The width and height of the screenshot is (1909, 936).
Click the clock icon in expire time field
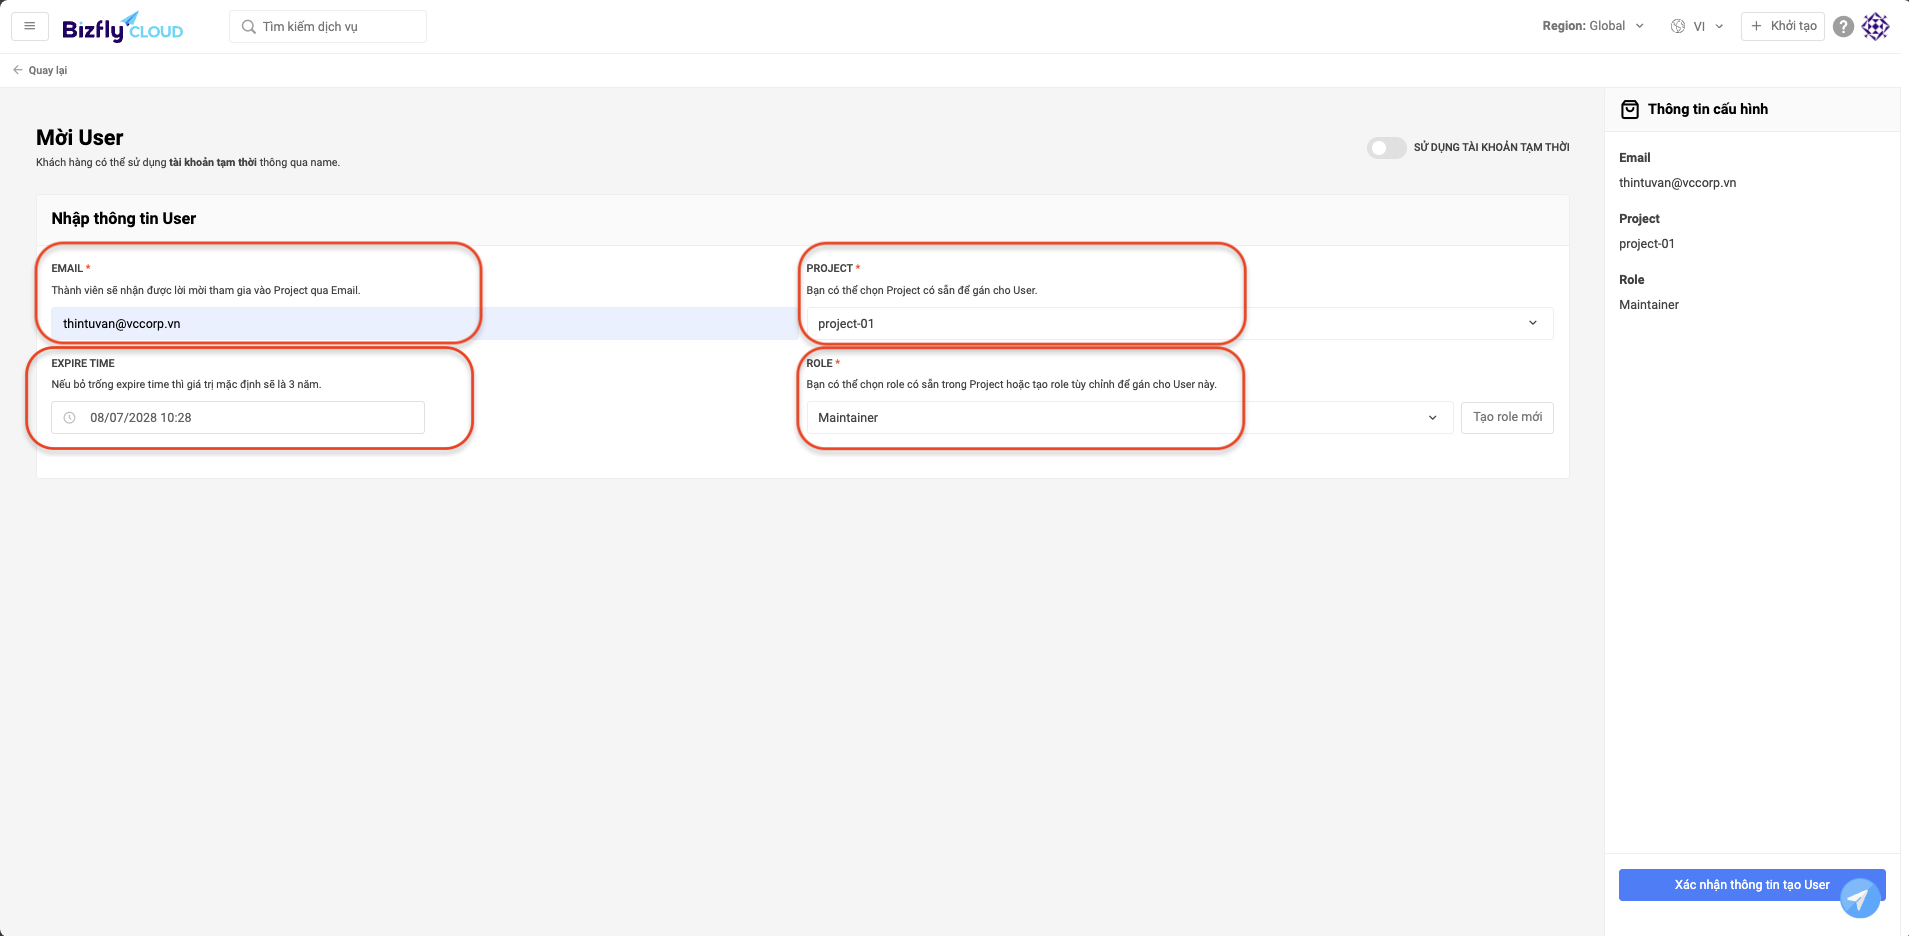(70, 418)
